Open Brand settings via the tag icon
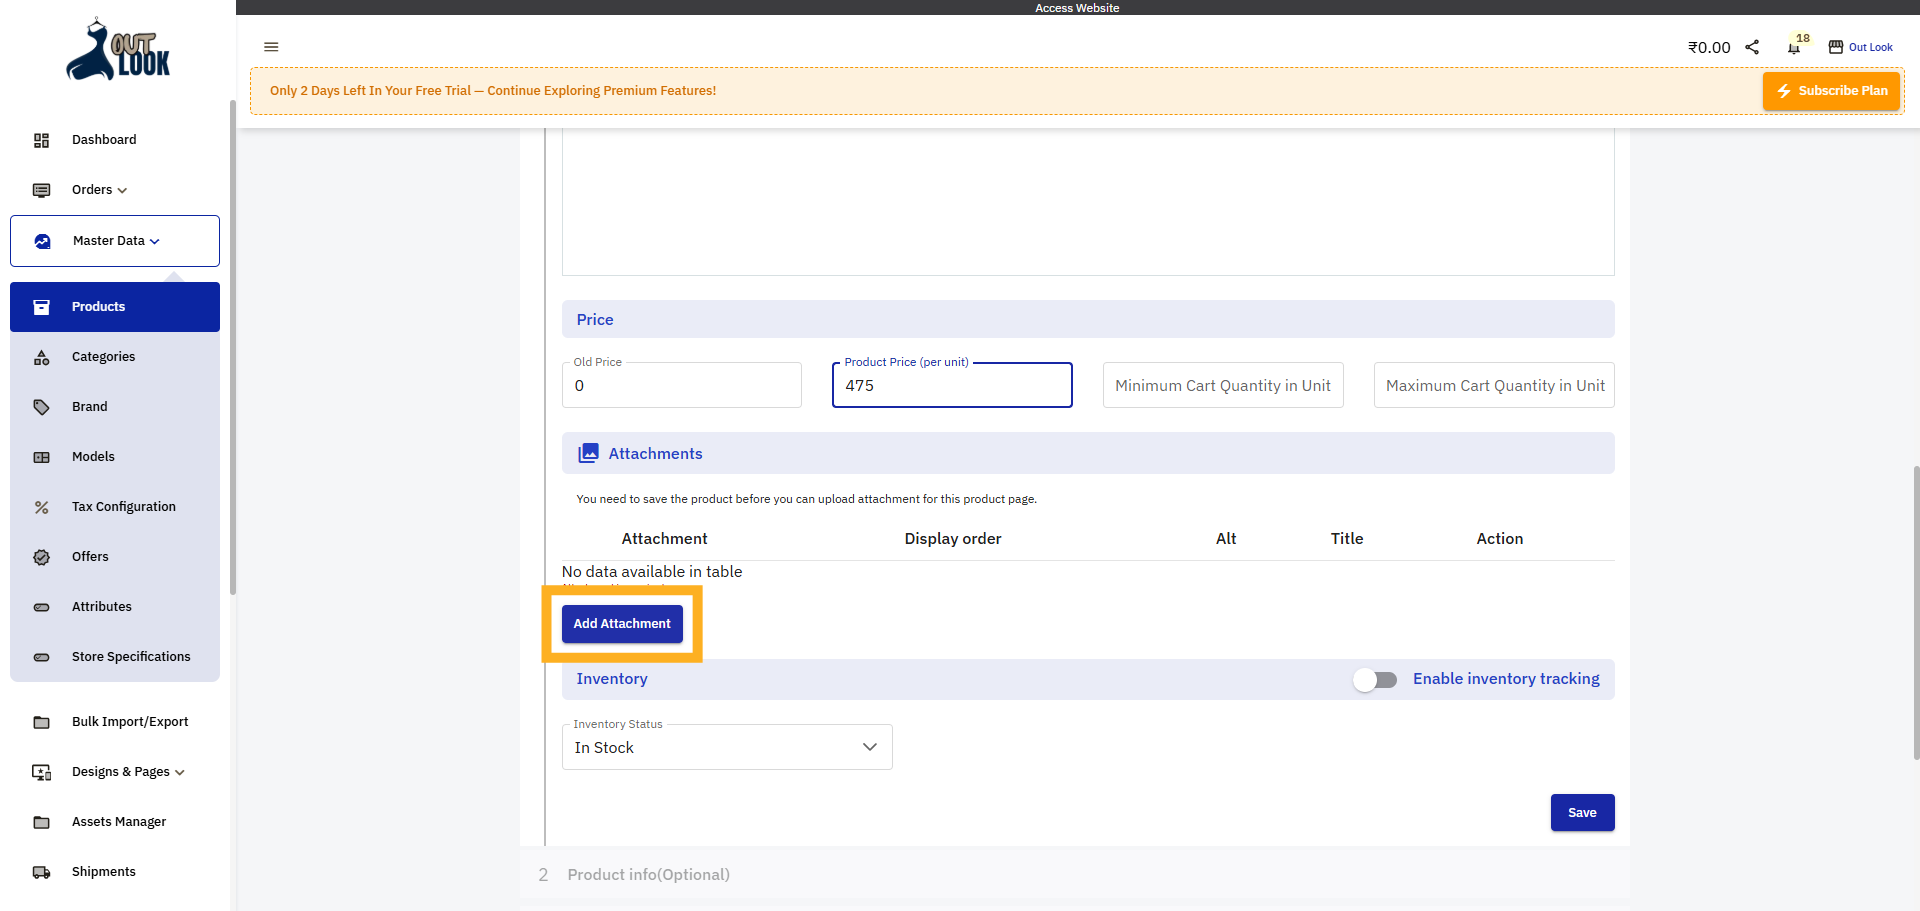Viewport: 1920px width, 911px height. pos(41,407)
